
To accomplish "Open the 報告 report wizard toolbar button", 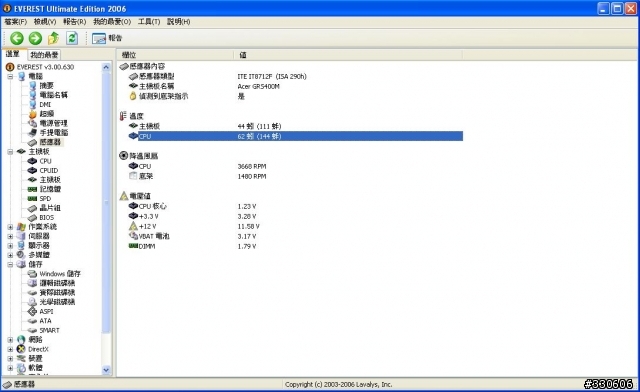I will tap(107, 38).
